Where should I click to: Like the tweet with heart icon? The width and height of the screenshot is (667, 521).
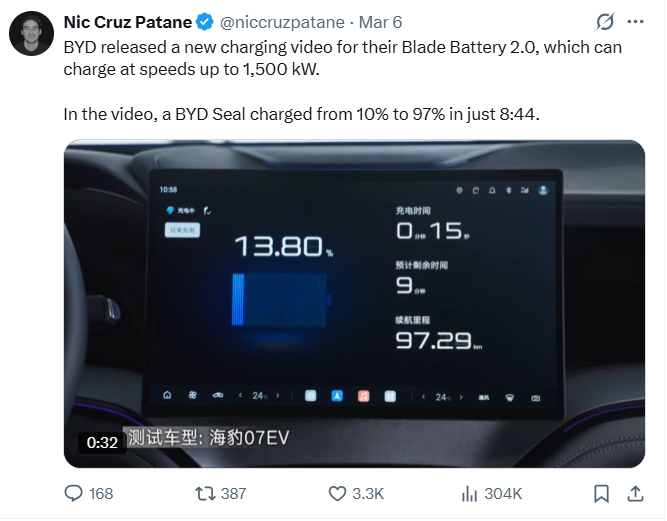[x=337, y=493]
